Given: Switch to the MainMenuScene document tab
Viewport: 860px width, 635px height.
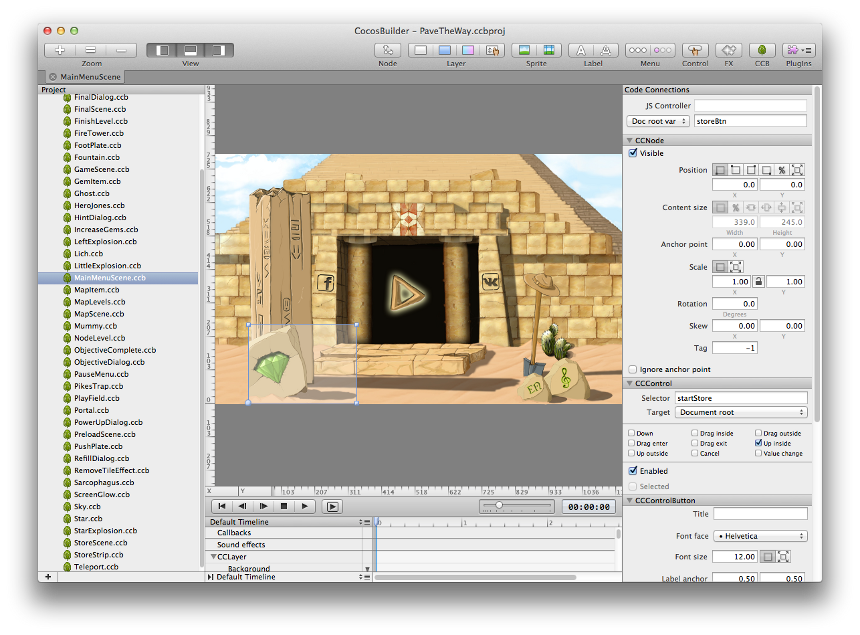Looking at the screenshot, I should [84, 77].
